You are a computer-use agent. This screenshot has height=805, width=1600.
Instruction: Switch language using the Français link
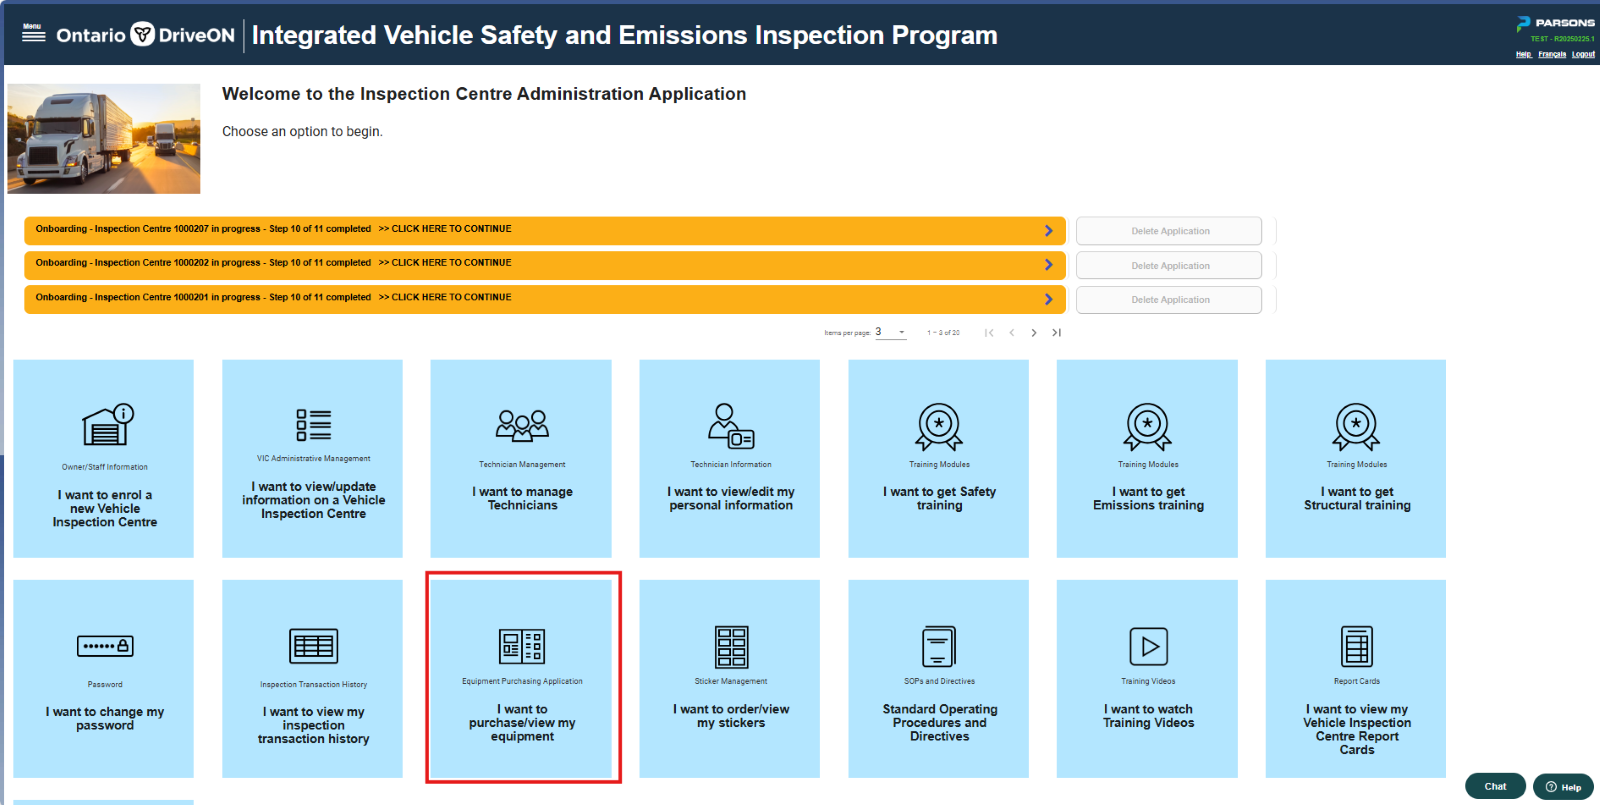[x=1552, y=54]
